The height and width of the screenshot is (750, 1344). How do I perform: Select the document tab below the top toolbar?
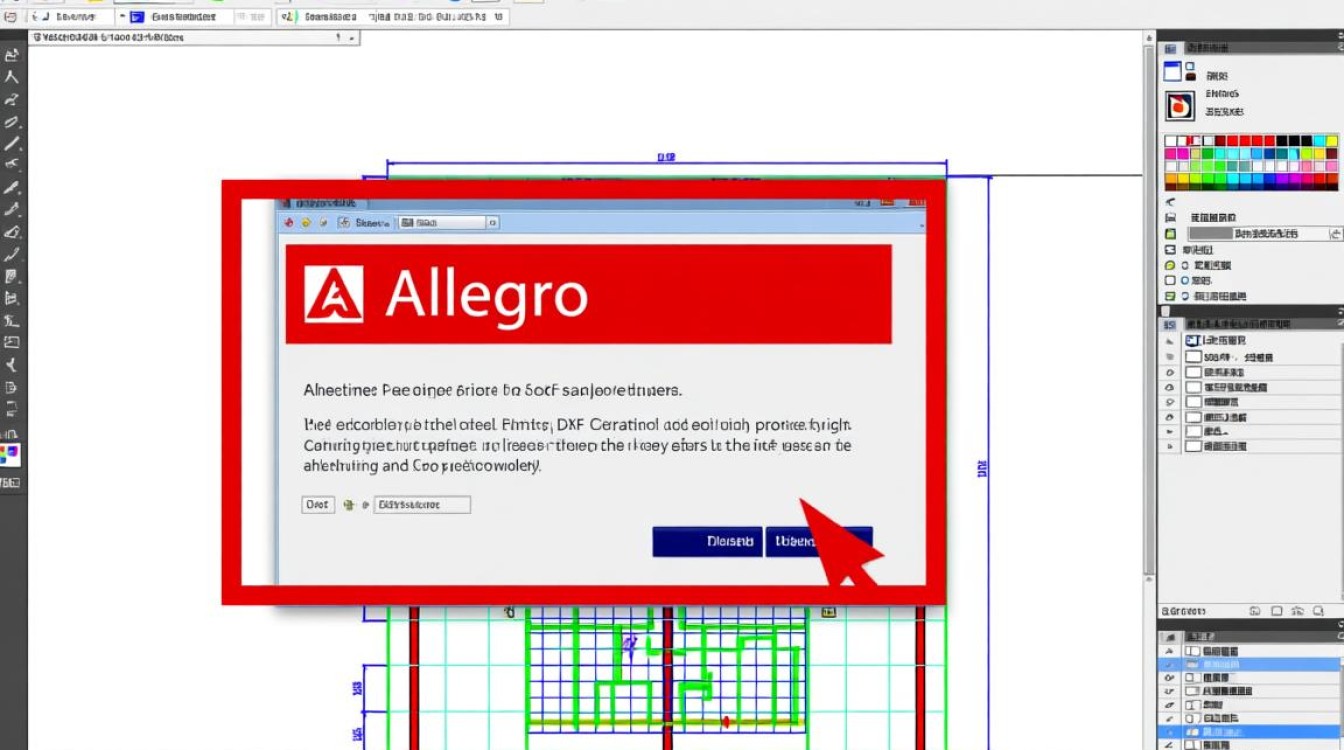point(195,37)
